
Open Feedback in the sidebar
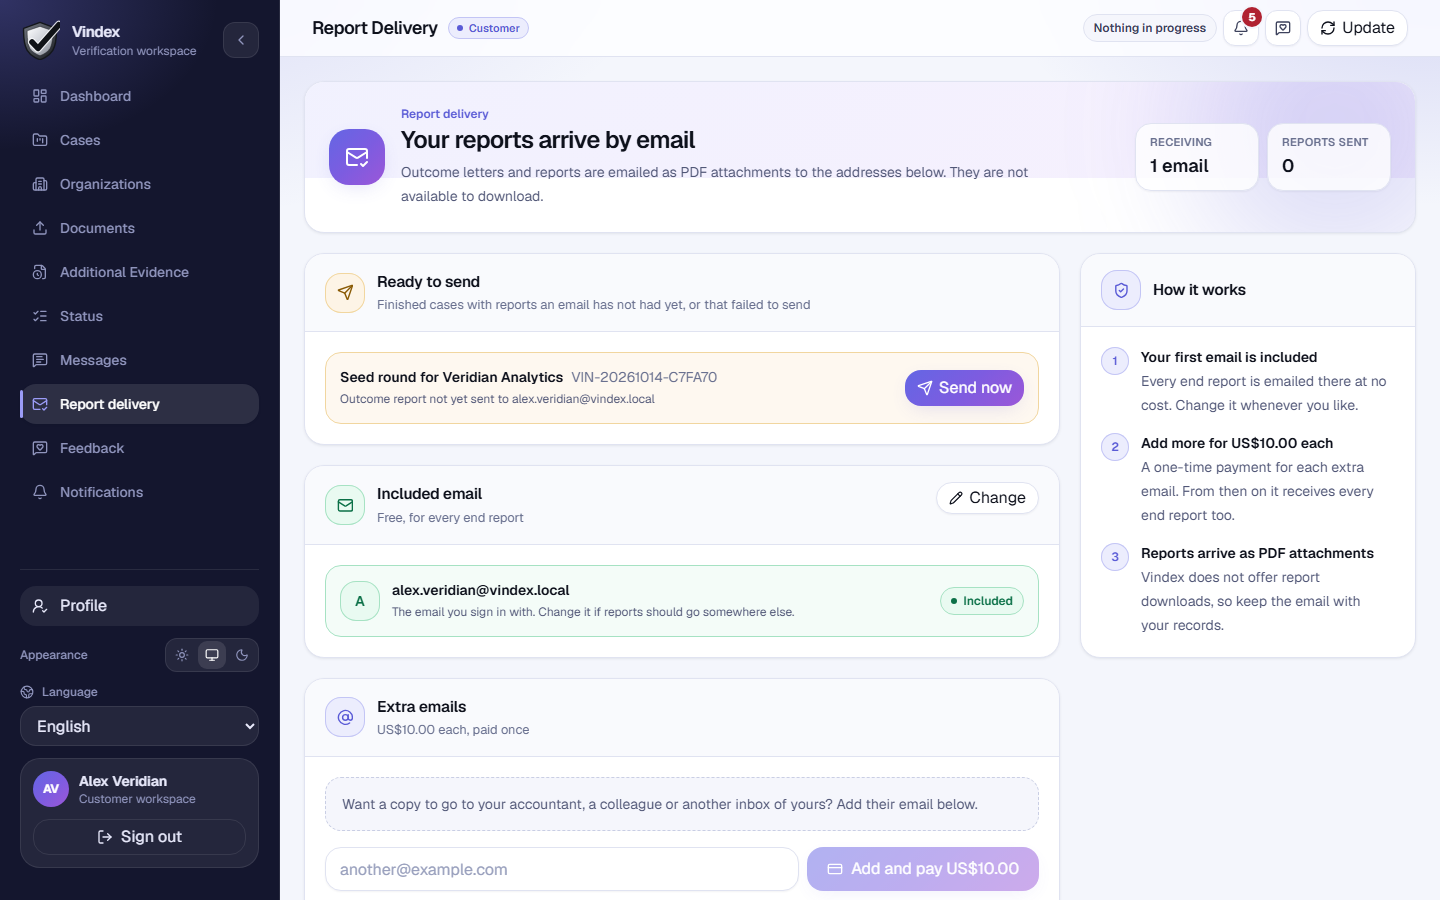click(x=139, y=448)
